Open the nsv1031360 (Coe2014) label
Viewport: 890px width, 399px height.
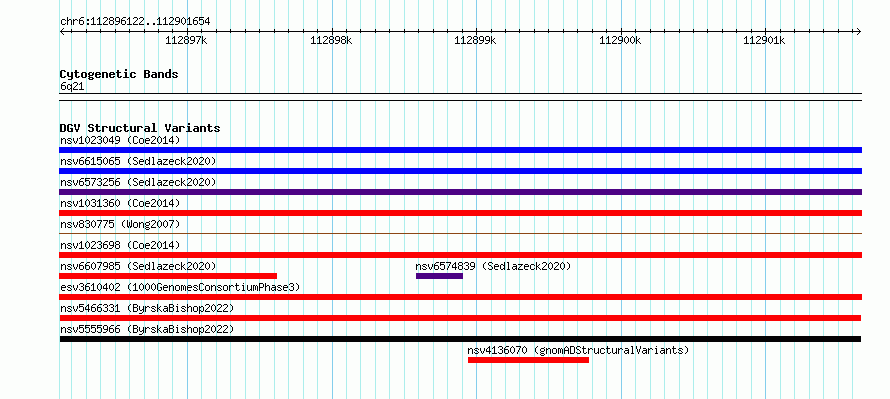click(120, 203)
